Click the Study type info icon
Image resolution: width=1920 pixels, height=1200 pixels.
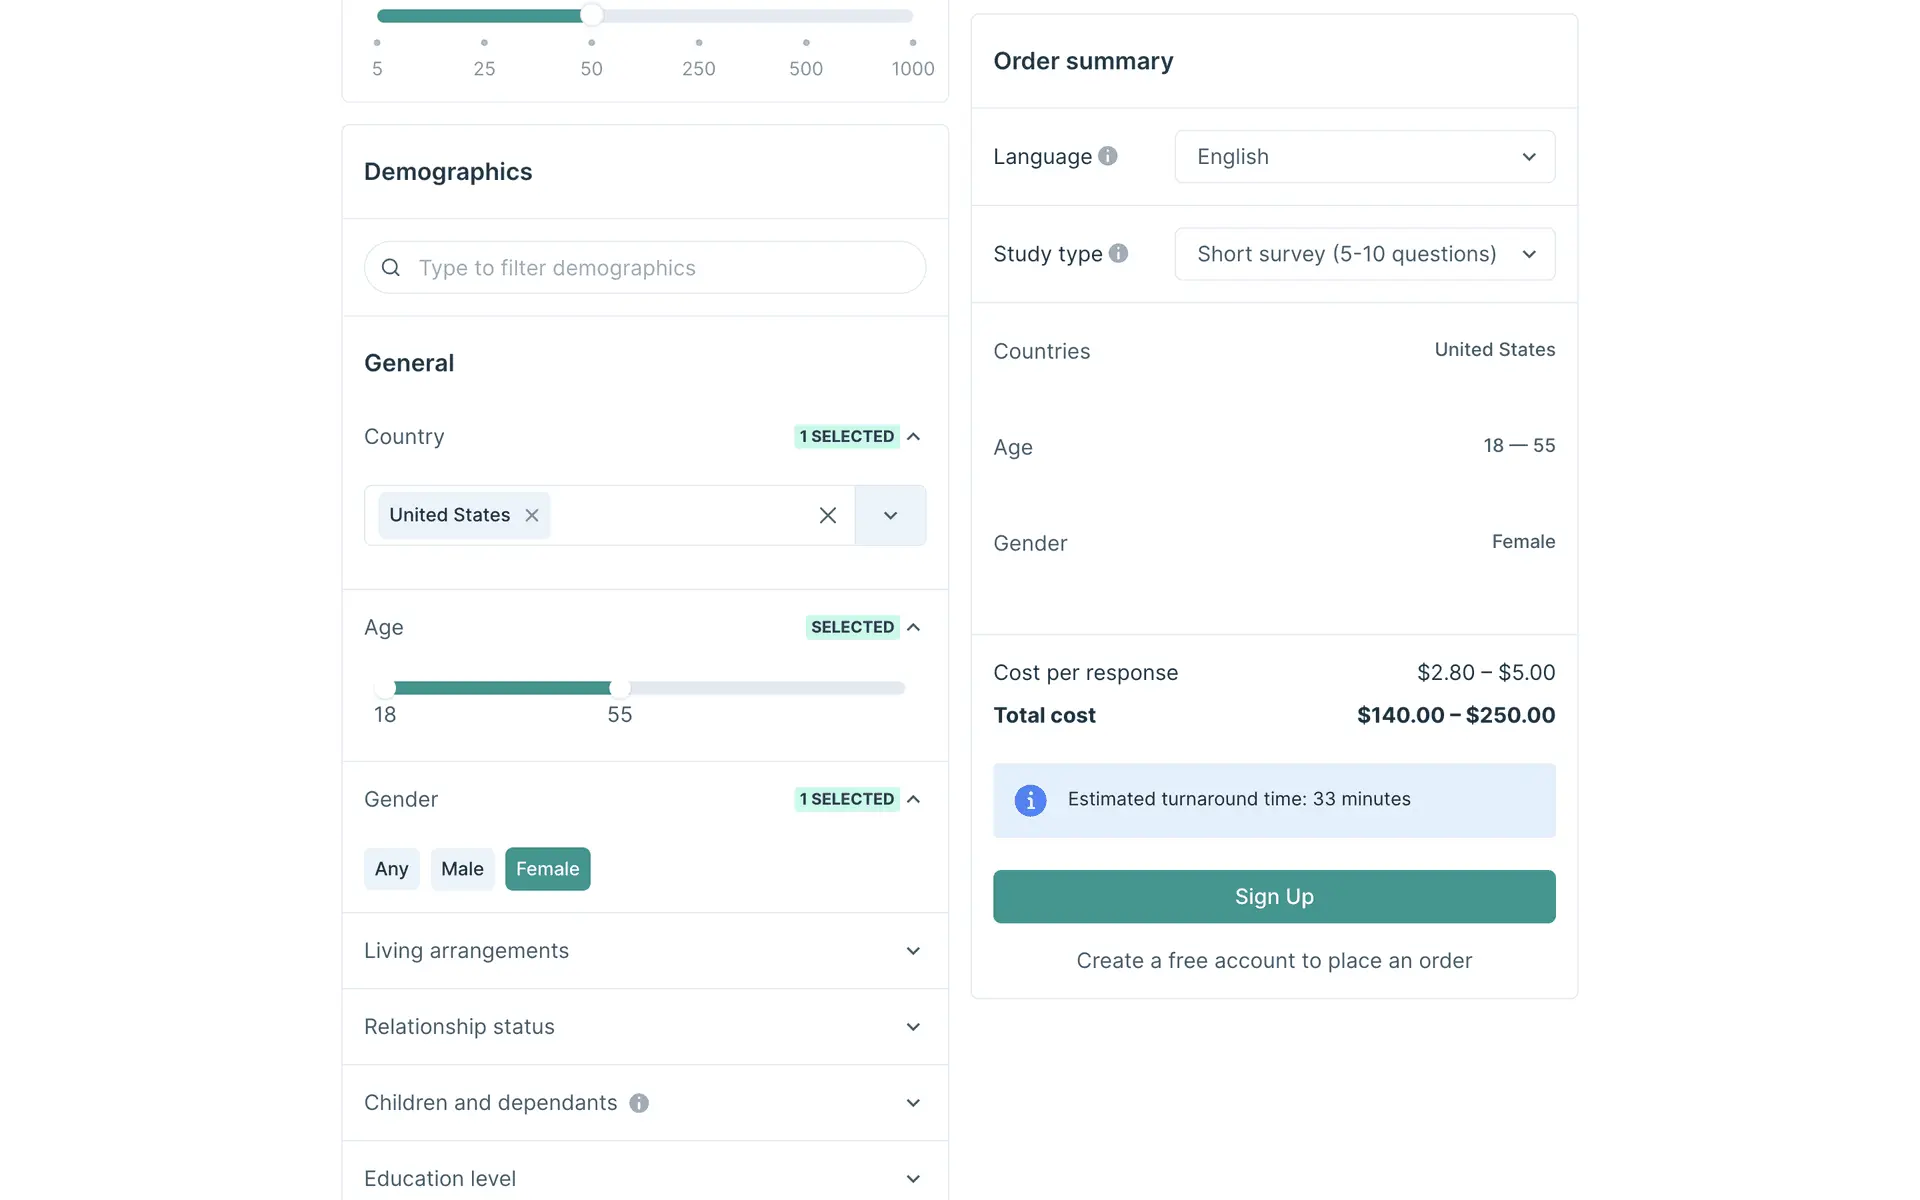click(x=1118, y=254)
